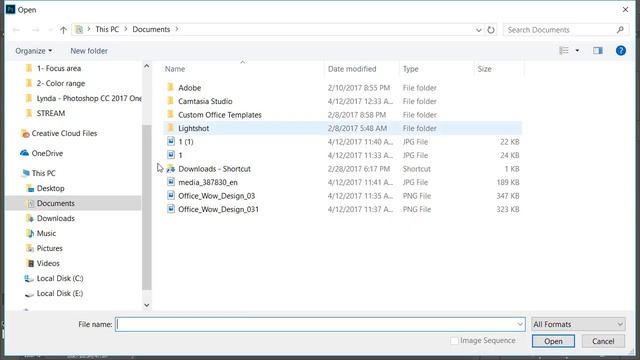Click the 347 KB size cell
Image resolution: width=640 pixels, height=360 pixels.
[x=508, y=196]
